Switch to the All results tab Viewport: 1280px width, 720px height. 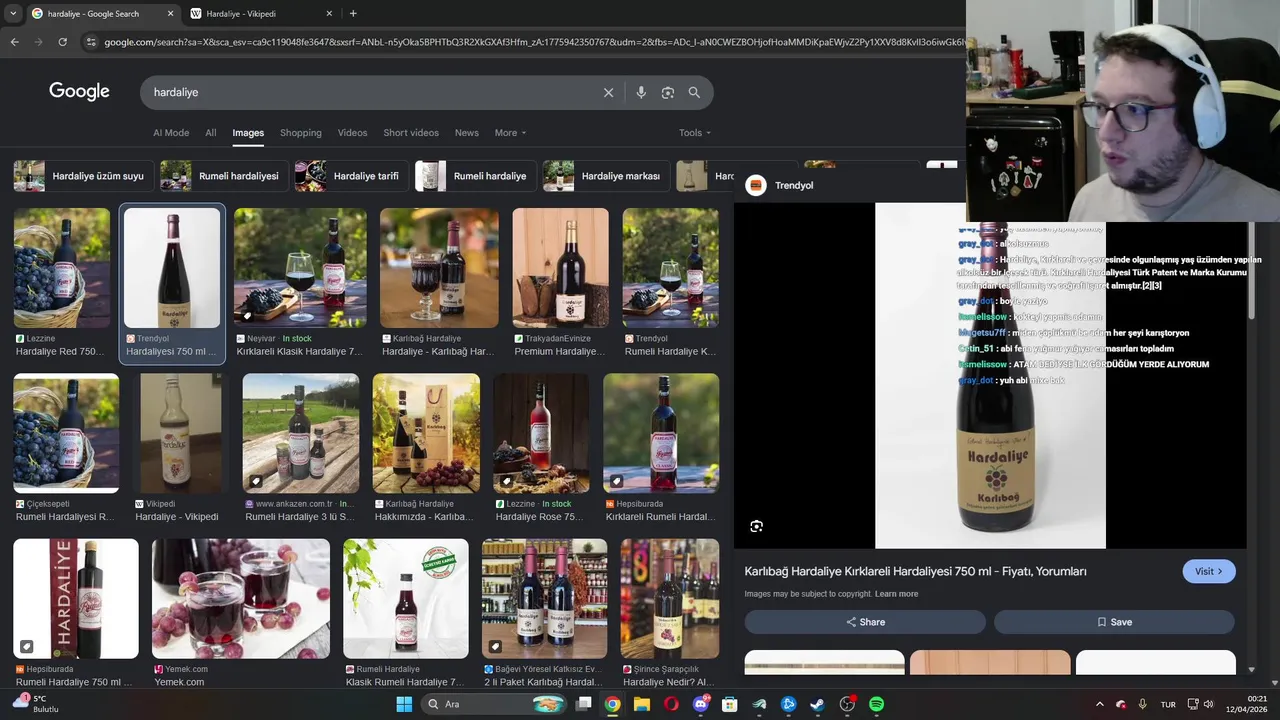(x=211, y=133)
